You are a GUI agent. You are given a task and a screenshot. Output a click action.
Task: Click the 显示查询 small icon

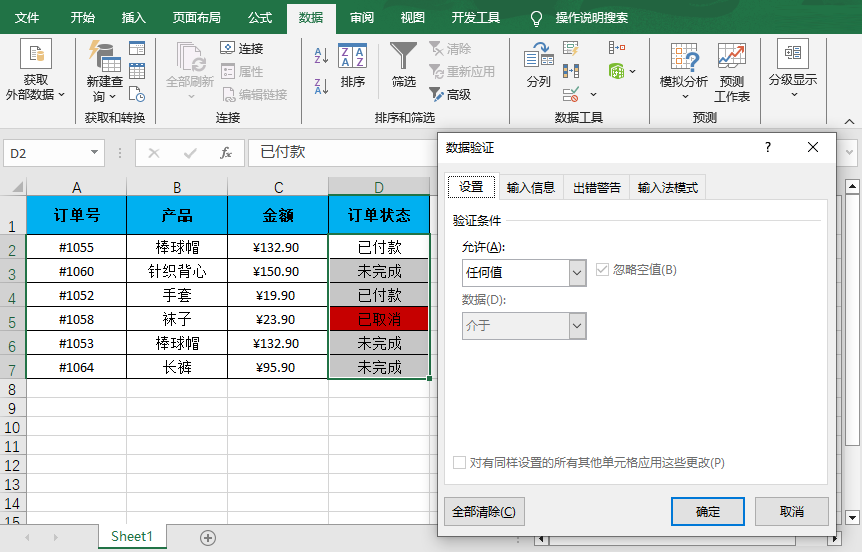137,48
